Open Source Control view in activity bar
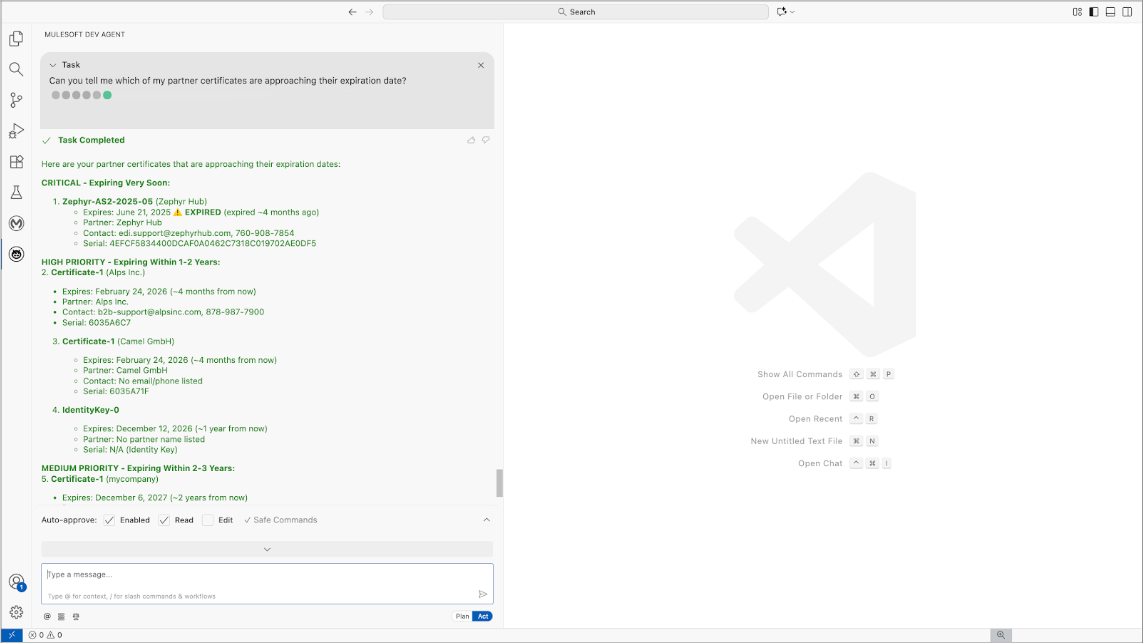1145x643 pixels. point(16,100)
